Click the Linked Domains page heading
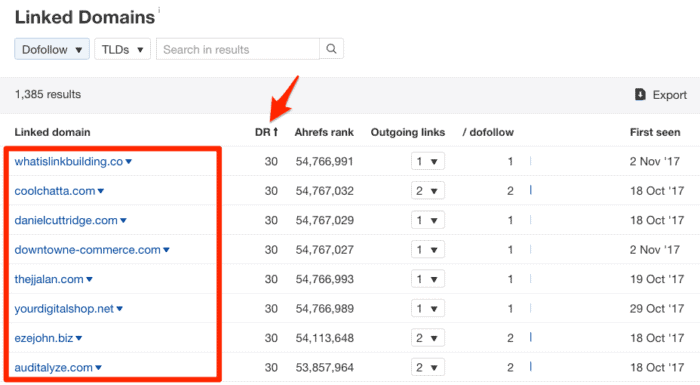This screenshot has width=700, height=385. [x=85, y=17]
